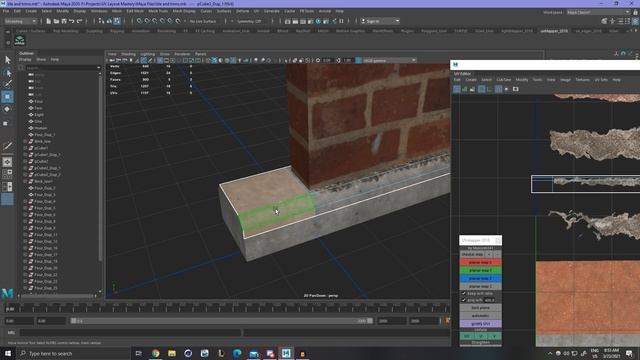Create a new scene from status line
640x360 pixels.
coord(48,21)
